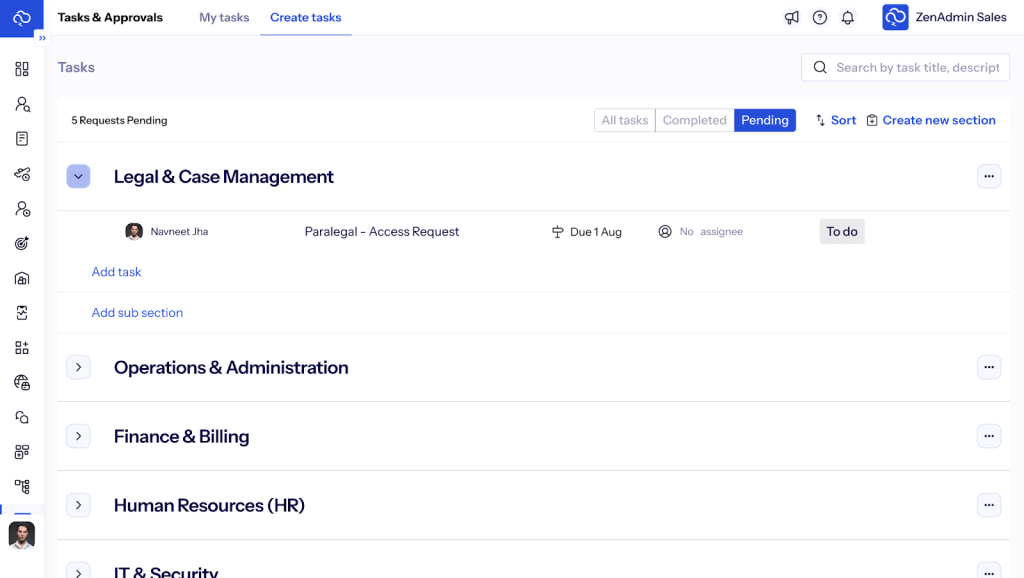The width and height of the screenshot is (1024, 578).
Task: Click the dashboard grid icon in sidebar
Action: (22, 69)
